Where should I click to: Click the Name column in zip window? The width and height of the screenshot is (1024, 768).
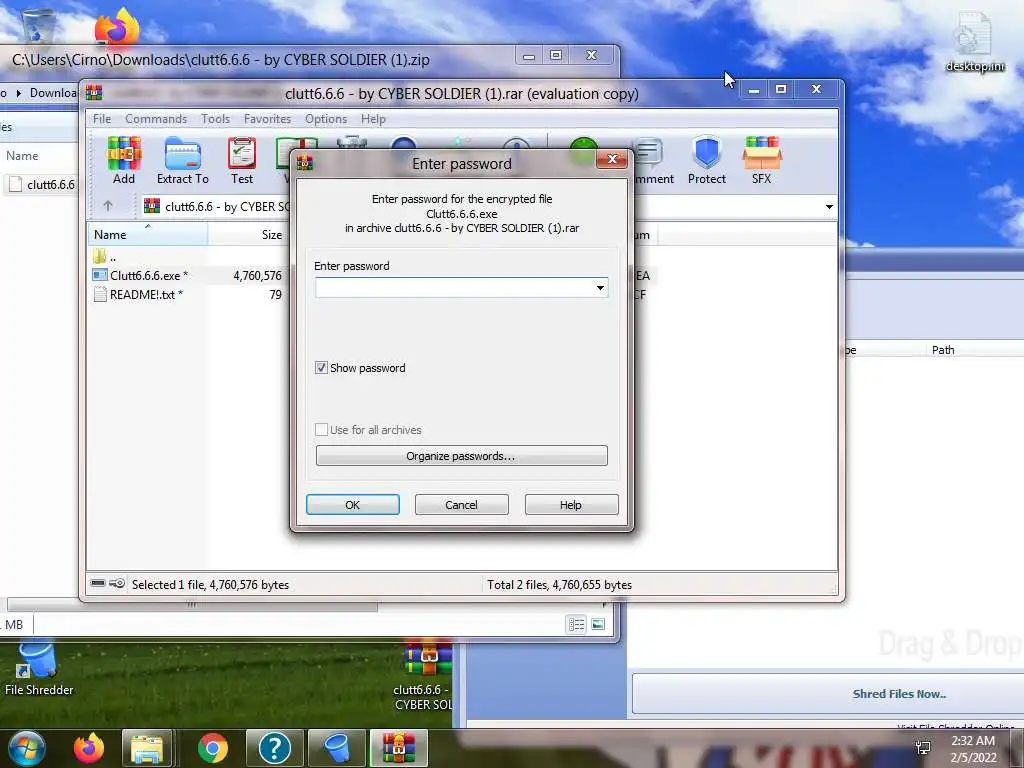coord(22,156)
